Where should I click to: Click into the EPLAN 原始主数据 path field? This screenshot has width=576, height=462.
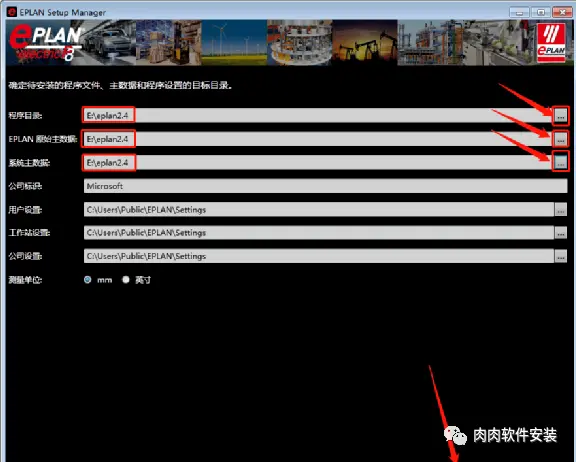pyautogui.click(x=318, y=139)
